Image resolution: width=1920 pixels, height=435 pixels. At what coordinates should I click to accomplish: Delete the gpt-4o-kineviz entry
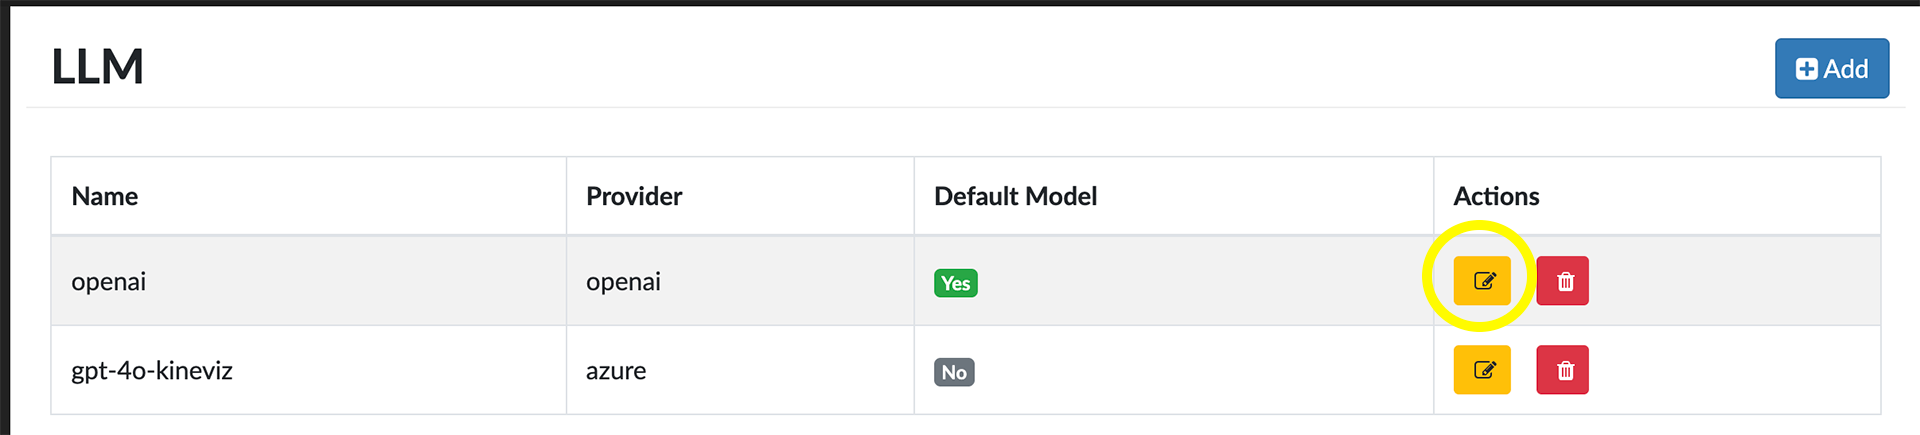[1563, 370]
